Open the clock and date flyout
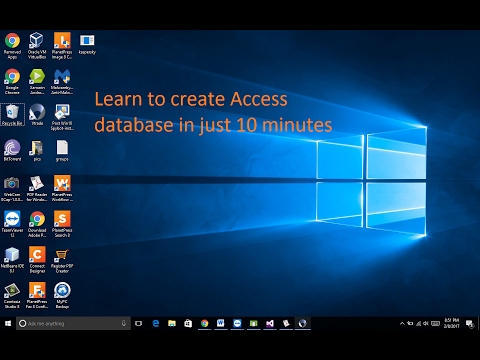 coord(451,323)
